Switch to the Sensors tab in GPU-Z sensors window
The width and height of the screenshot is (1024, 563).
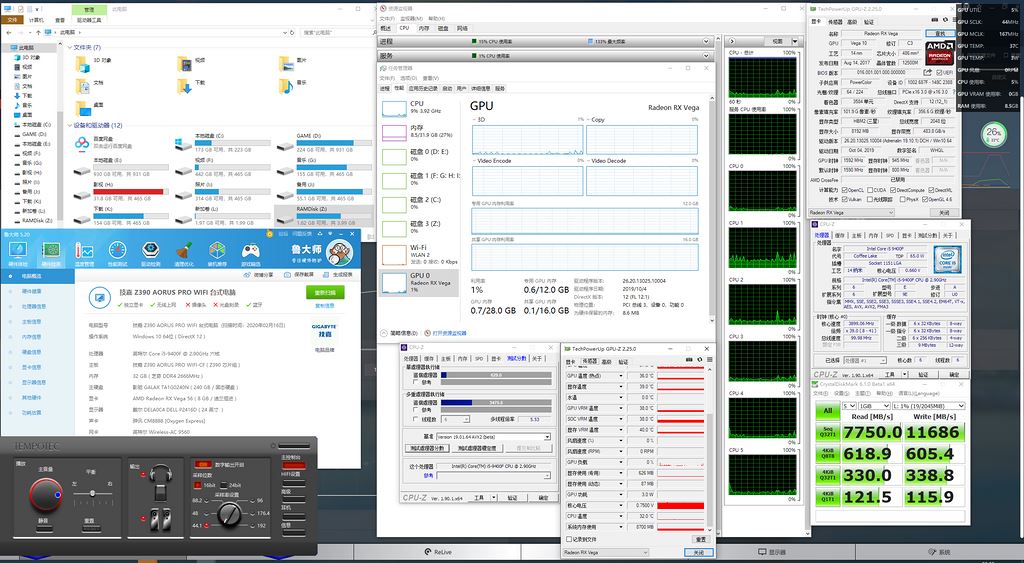point(590,361)
